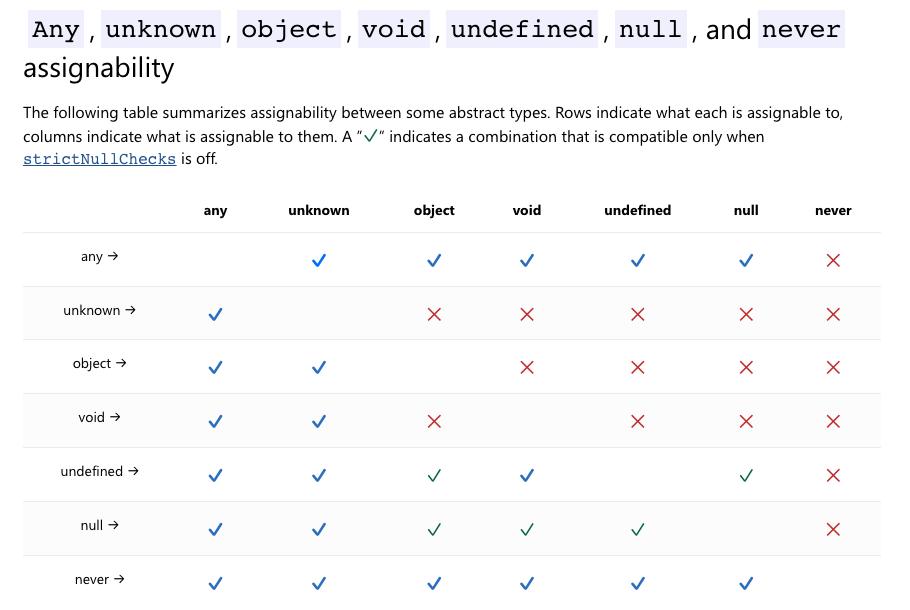The height and width of the screenshot is (610, 910).
Task: Click the green checkmark for undefined to object
Action: (434, 475)
